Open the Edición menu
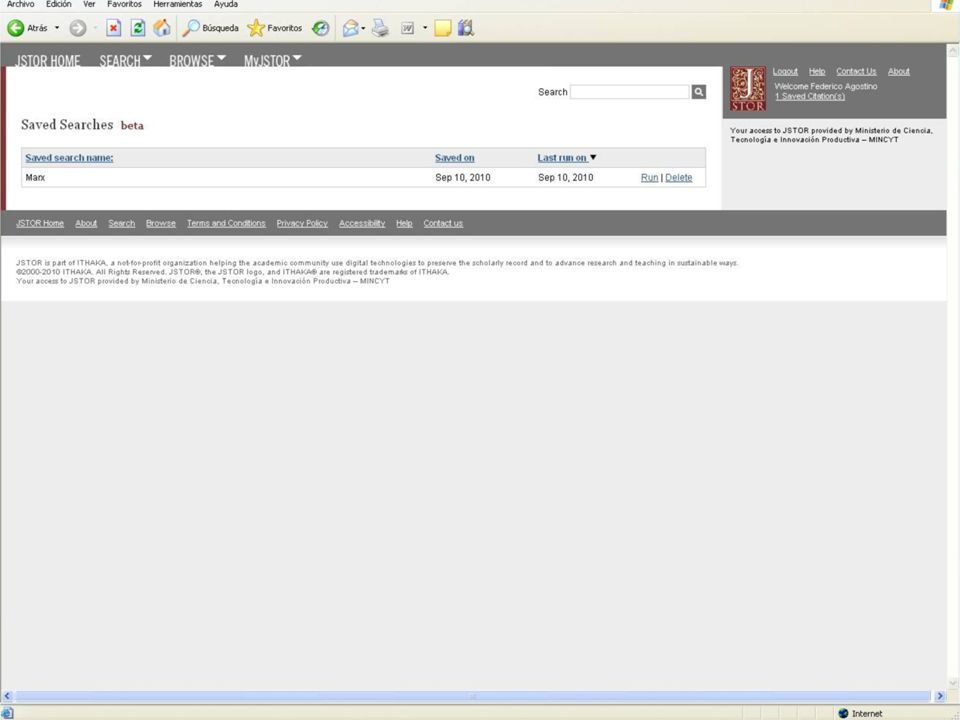 [58, 4]
